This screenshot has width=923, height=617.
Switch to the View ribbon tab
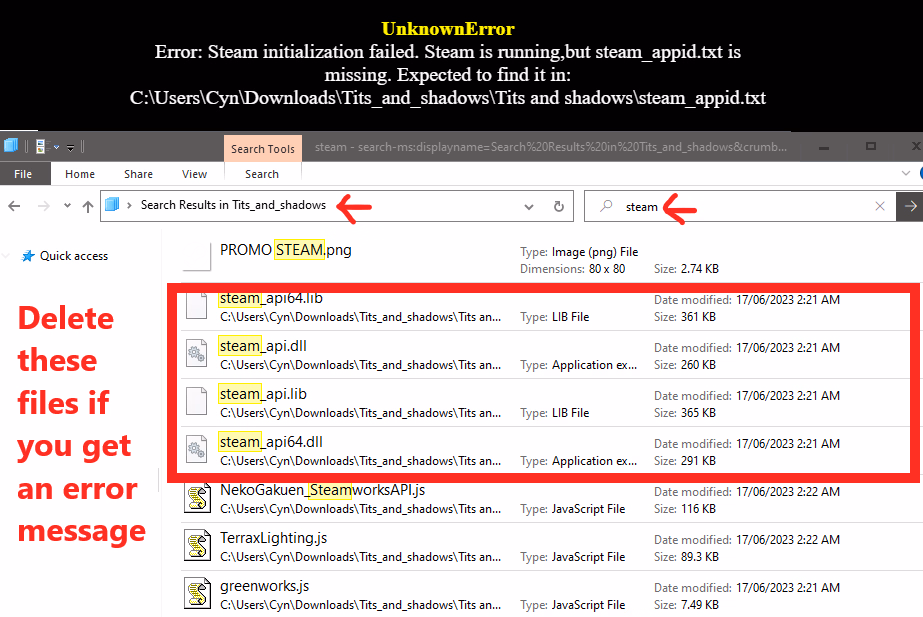click(194, 174)
